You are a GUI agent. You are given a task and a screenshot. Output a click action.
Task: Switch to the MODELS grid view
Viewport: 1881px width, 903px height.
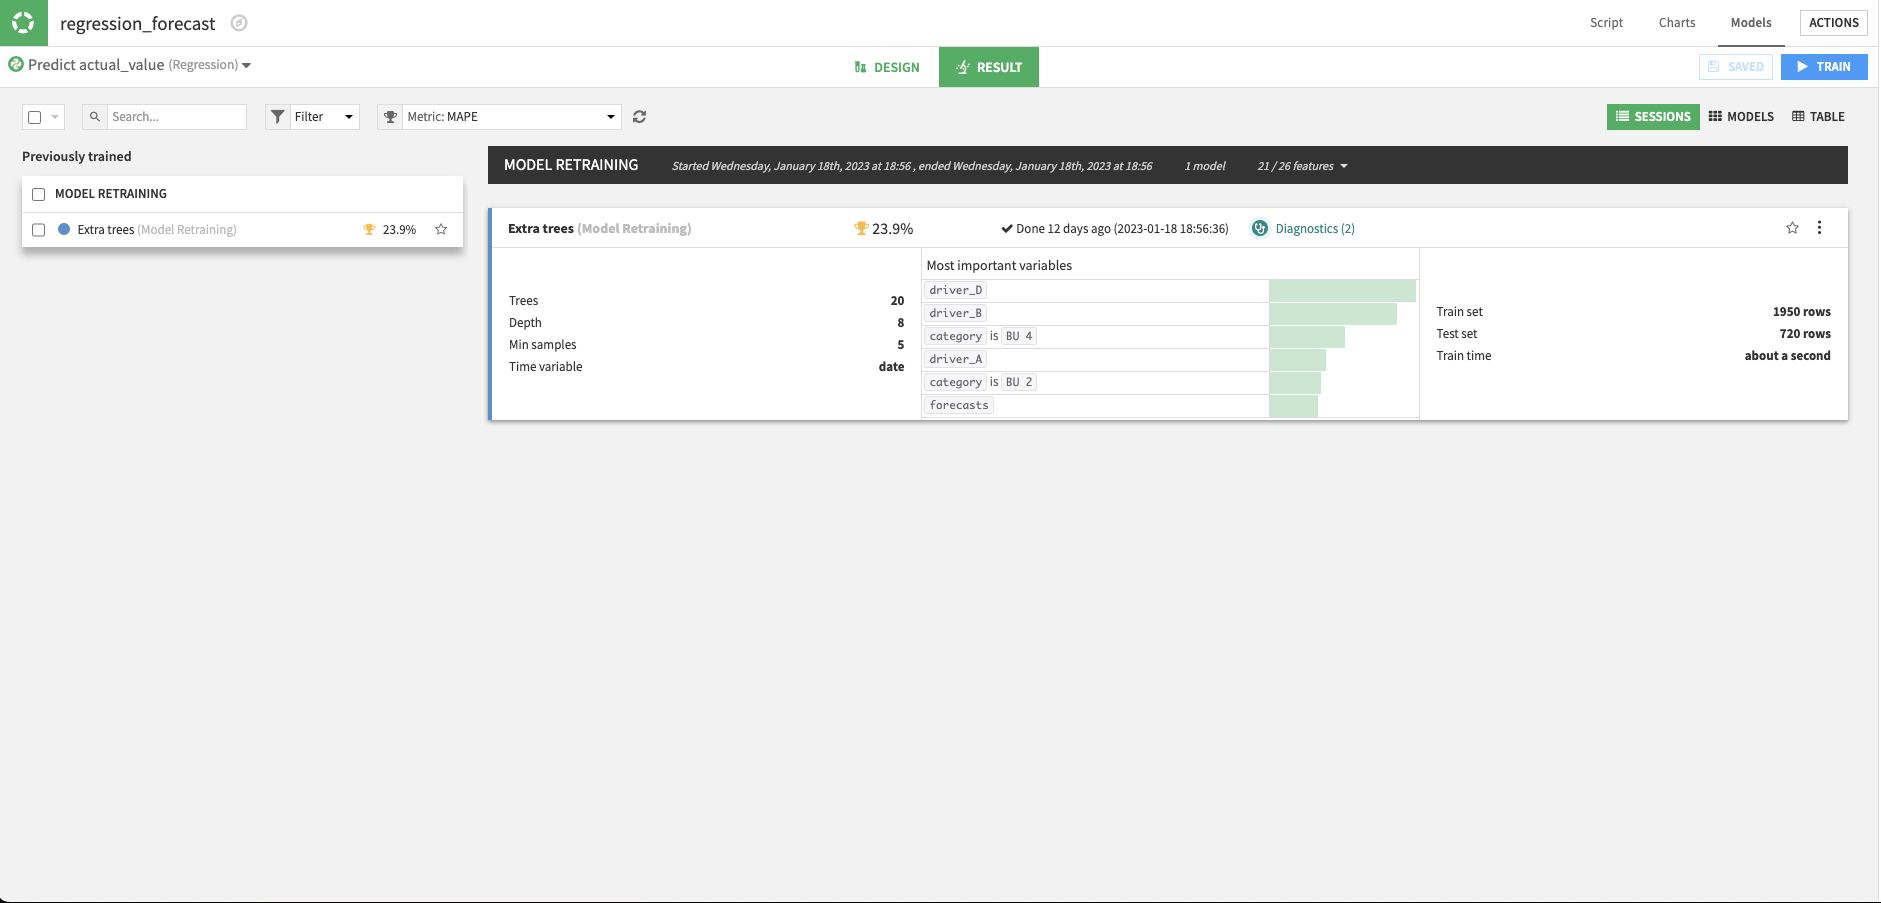(1741, 116)
